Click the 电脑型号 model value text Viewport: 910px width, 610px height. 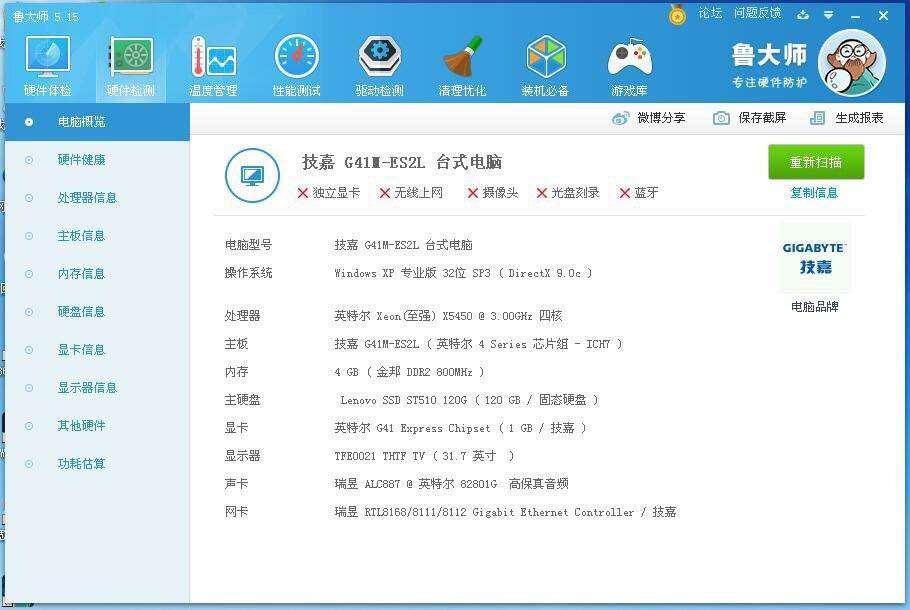(403, 245)
